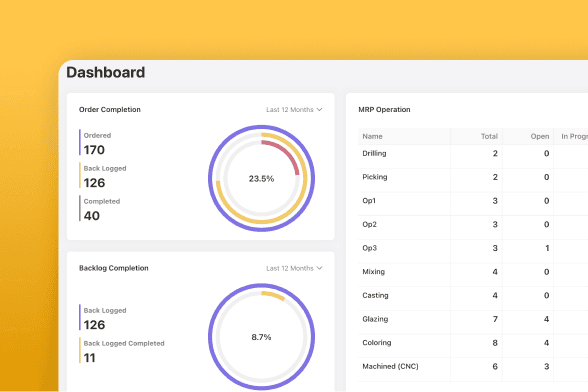This screenshot has height=392, width=588.
Task: Select the Coloring operation row
Action: (x=473, y=342)
